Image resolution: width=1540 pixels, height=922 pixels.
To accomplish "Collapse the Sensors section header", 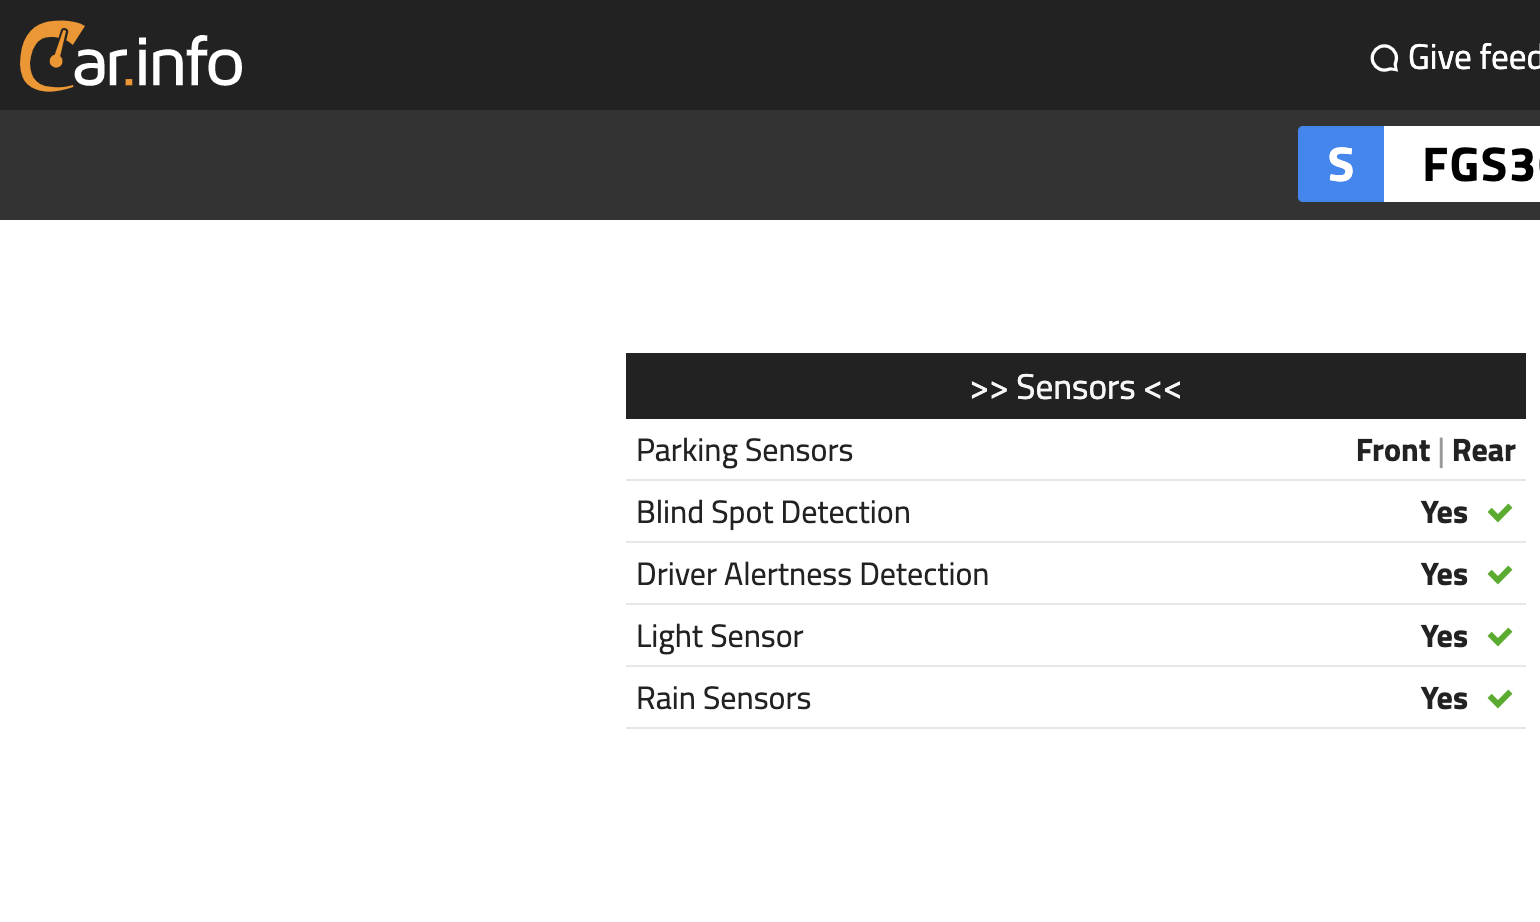I will pos(1075,387).
